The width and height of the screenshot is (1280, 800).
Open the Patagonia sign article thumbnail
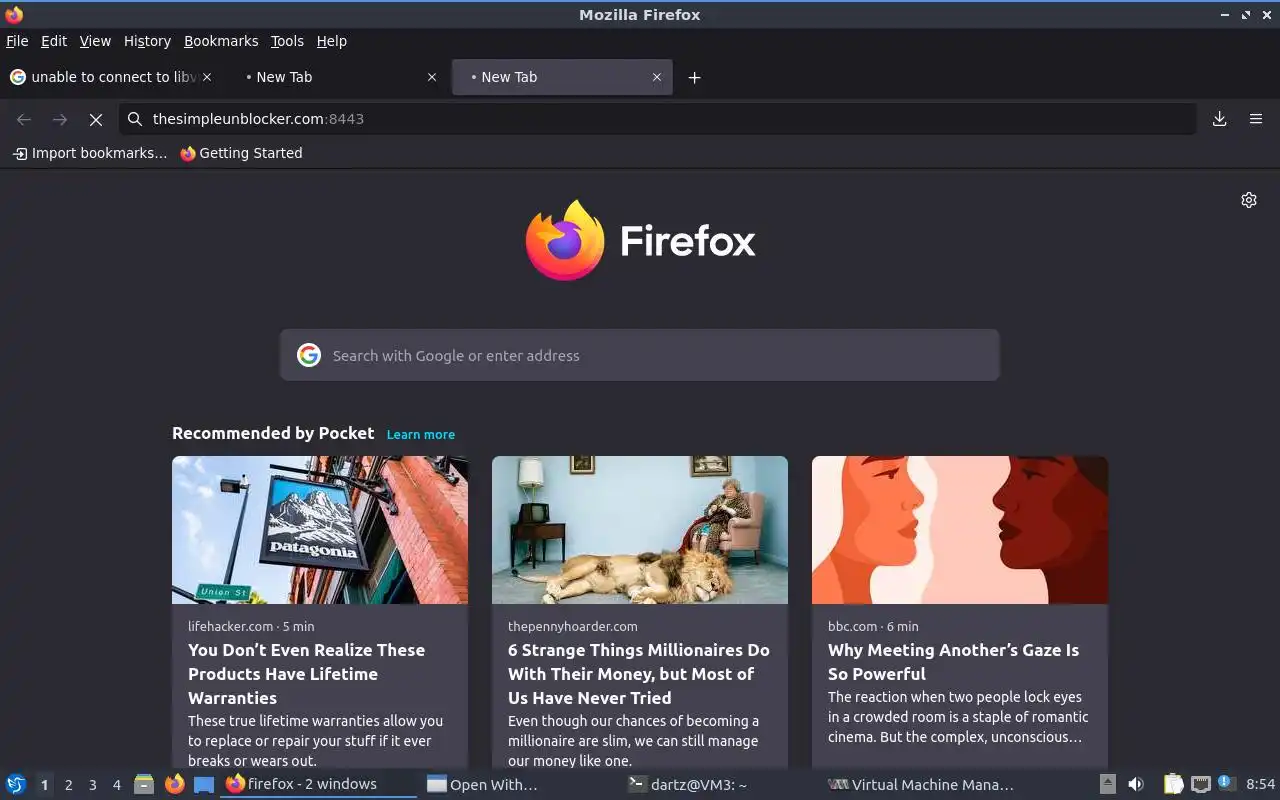coord(320,530)
